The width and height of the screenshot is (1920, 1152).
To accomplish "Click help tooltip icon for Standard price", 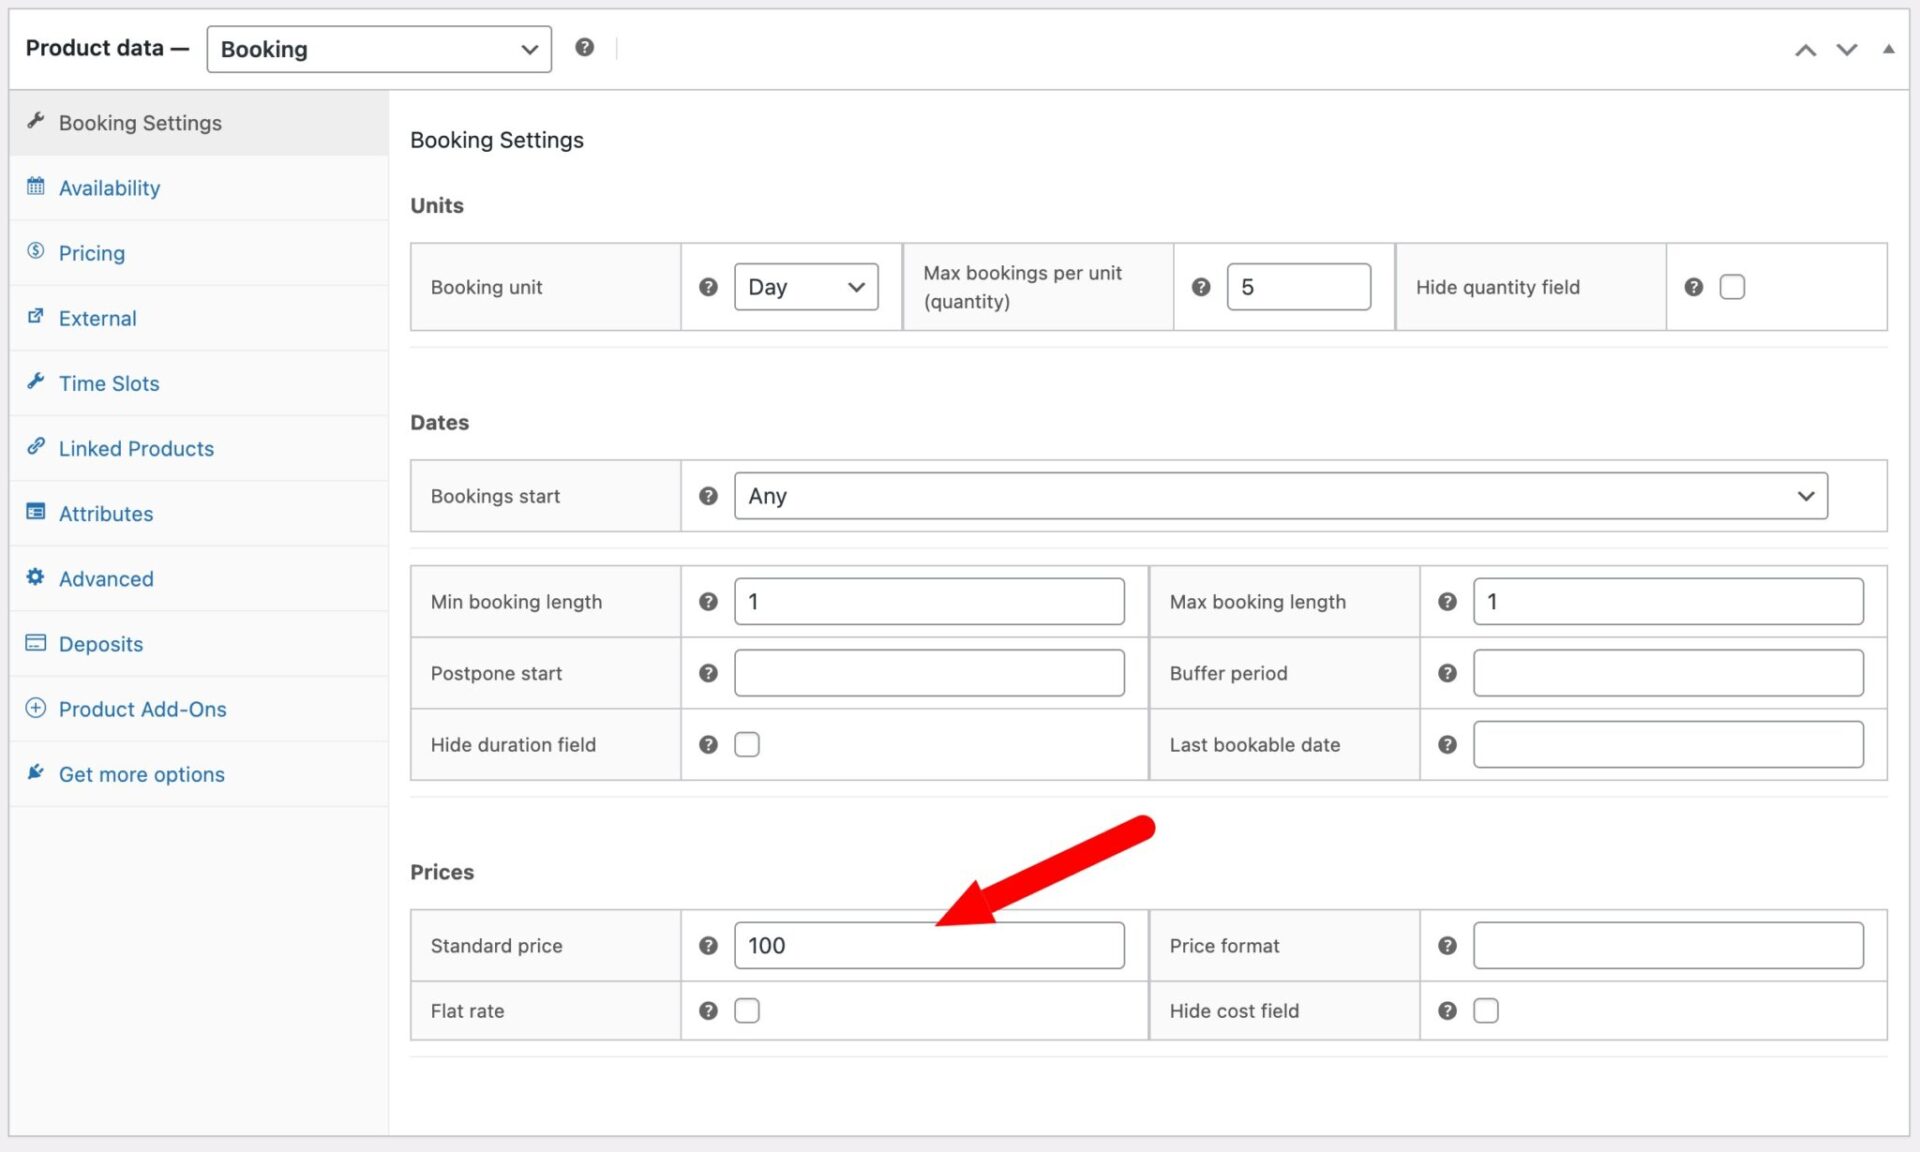I will tap(708, 945).
